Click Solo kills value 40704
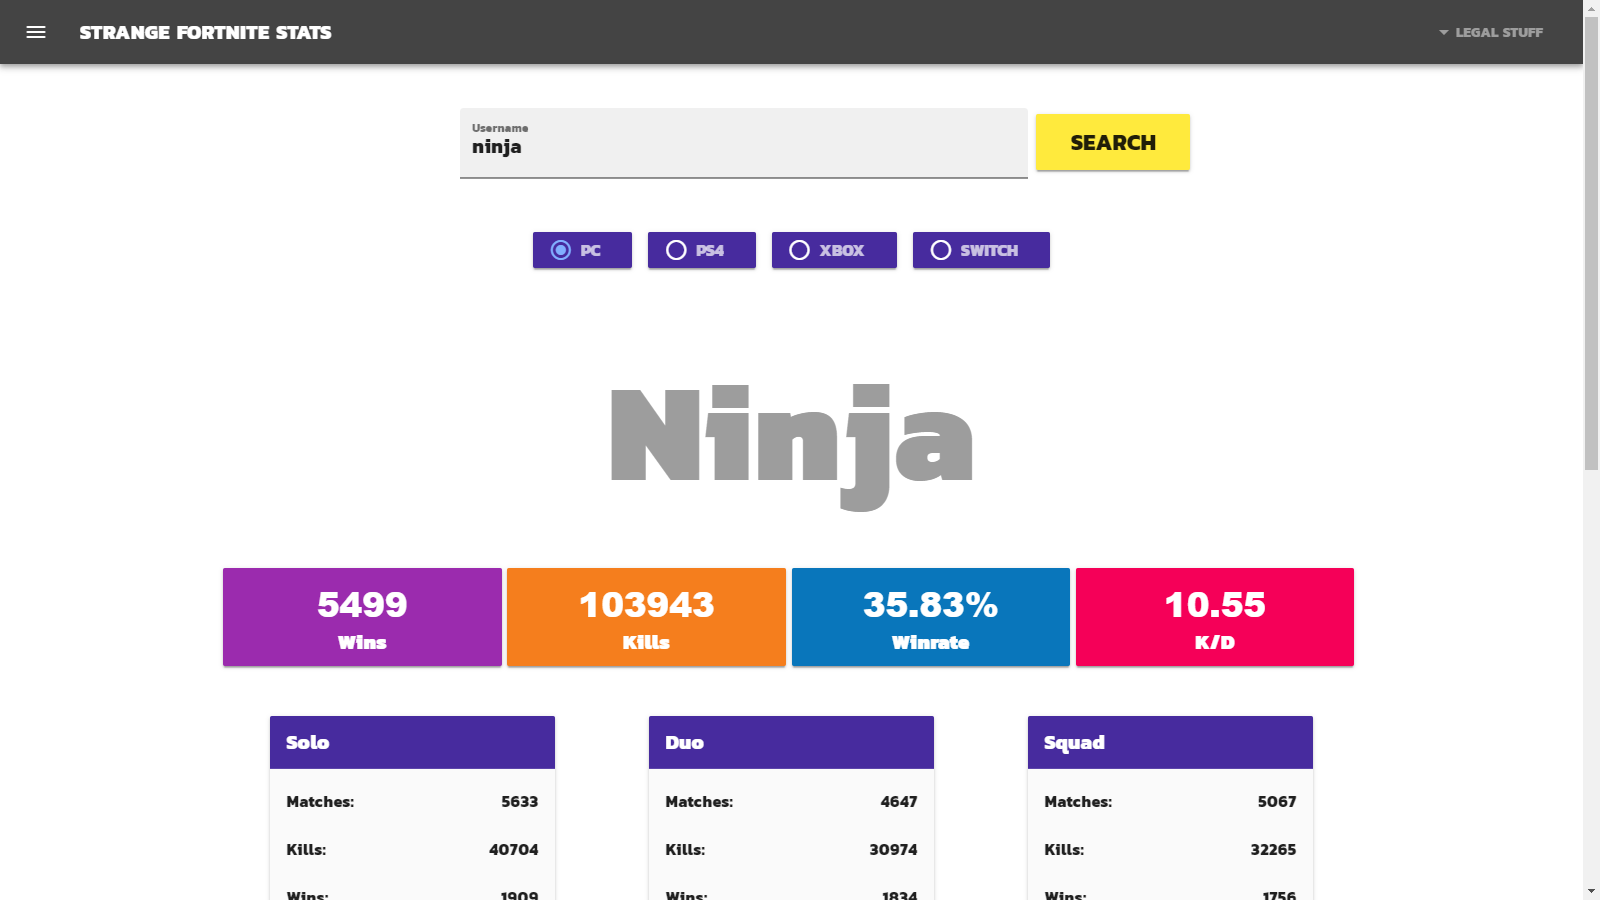Viewport: 1600px width, 900px height. point(513,850)
